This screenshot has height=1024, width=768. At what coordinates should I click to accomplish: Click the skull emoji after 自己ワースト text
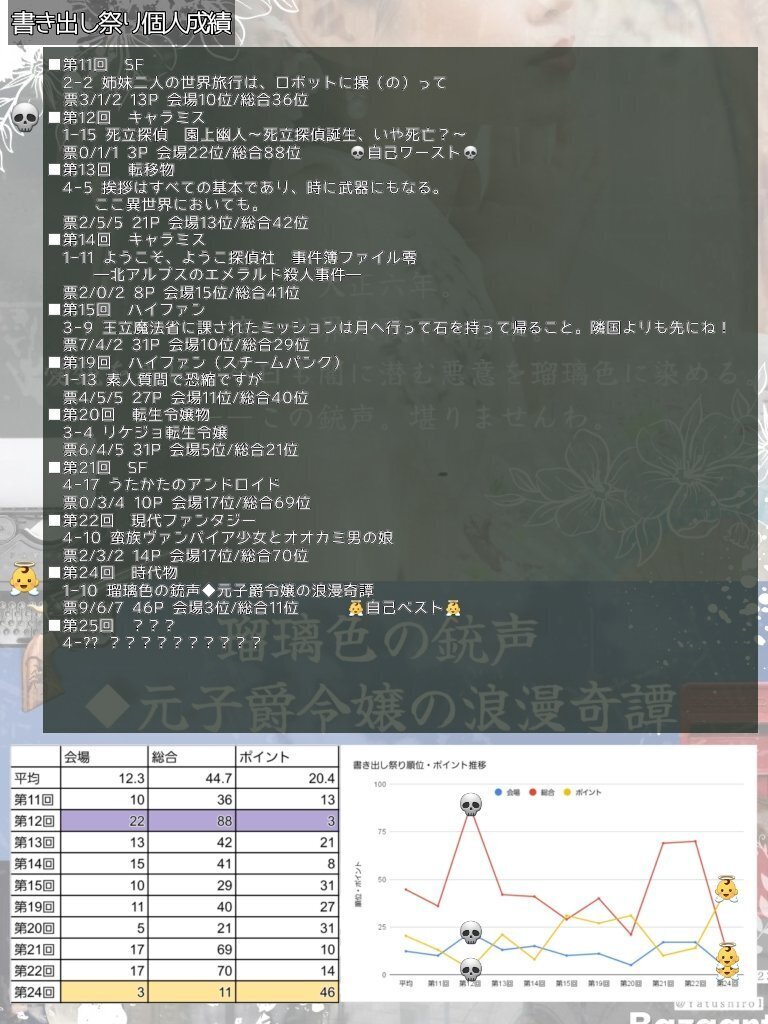pos(470,153)
